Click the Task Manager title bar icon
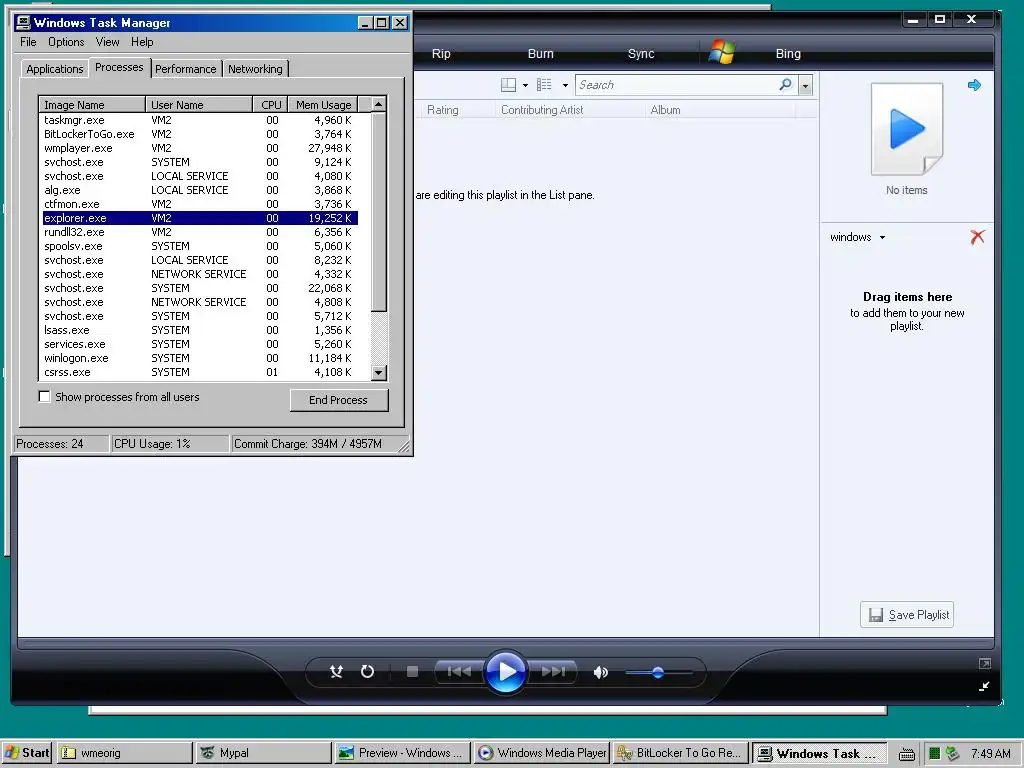 (24, 23)
